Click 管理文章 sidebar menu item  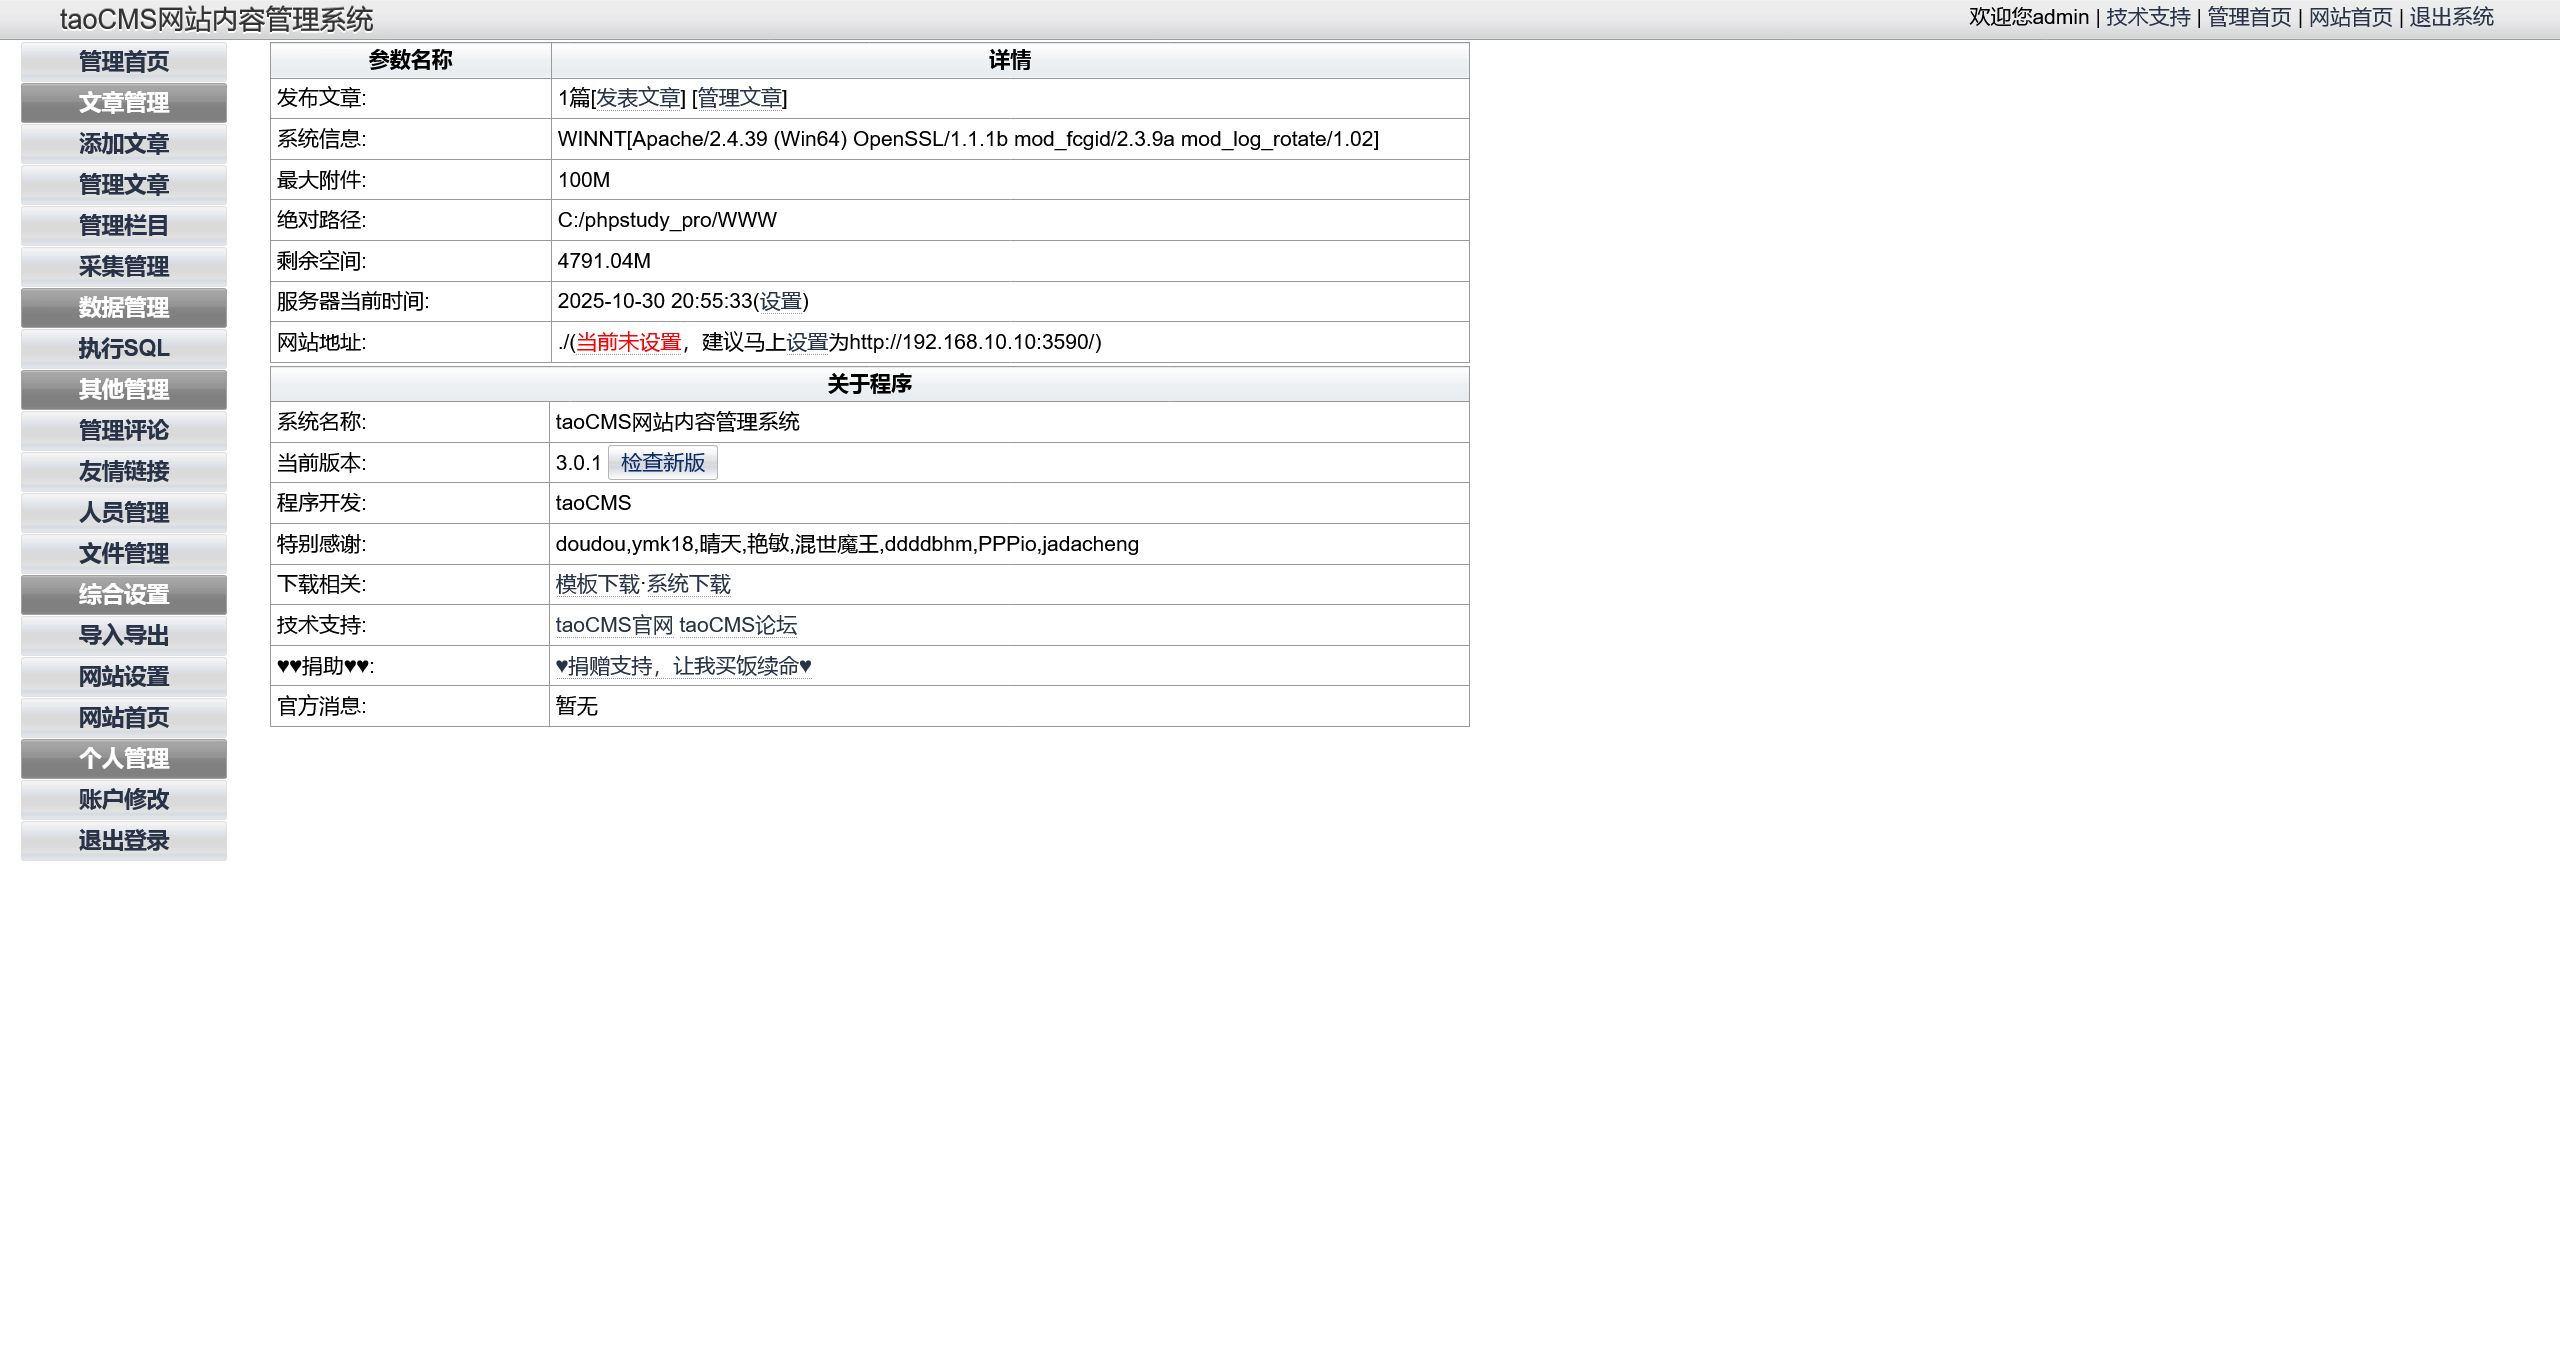[x=124, y=185]
